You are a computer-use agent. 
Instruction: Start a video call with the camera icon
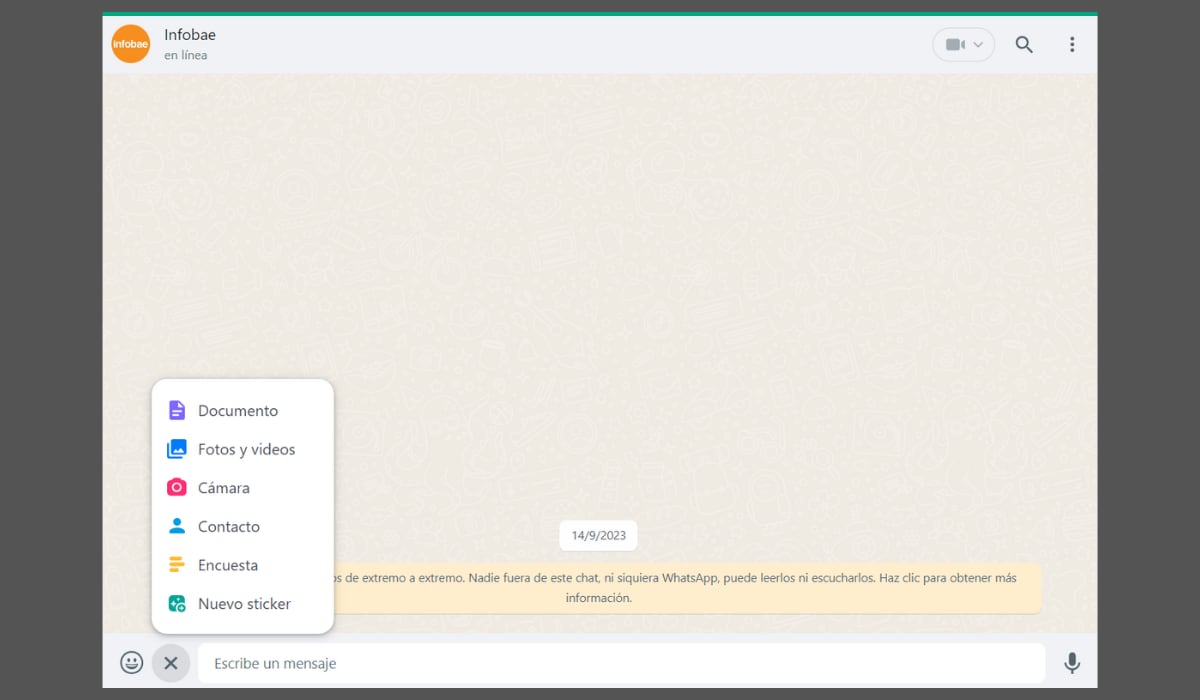pos(955,45)
